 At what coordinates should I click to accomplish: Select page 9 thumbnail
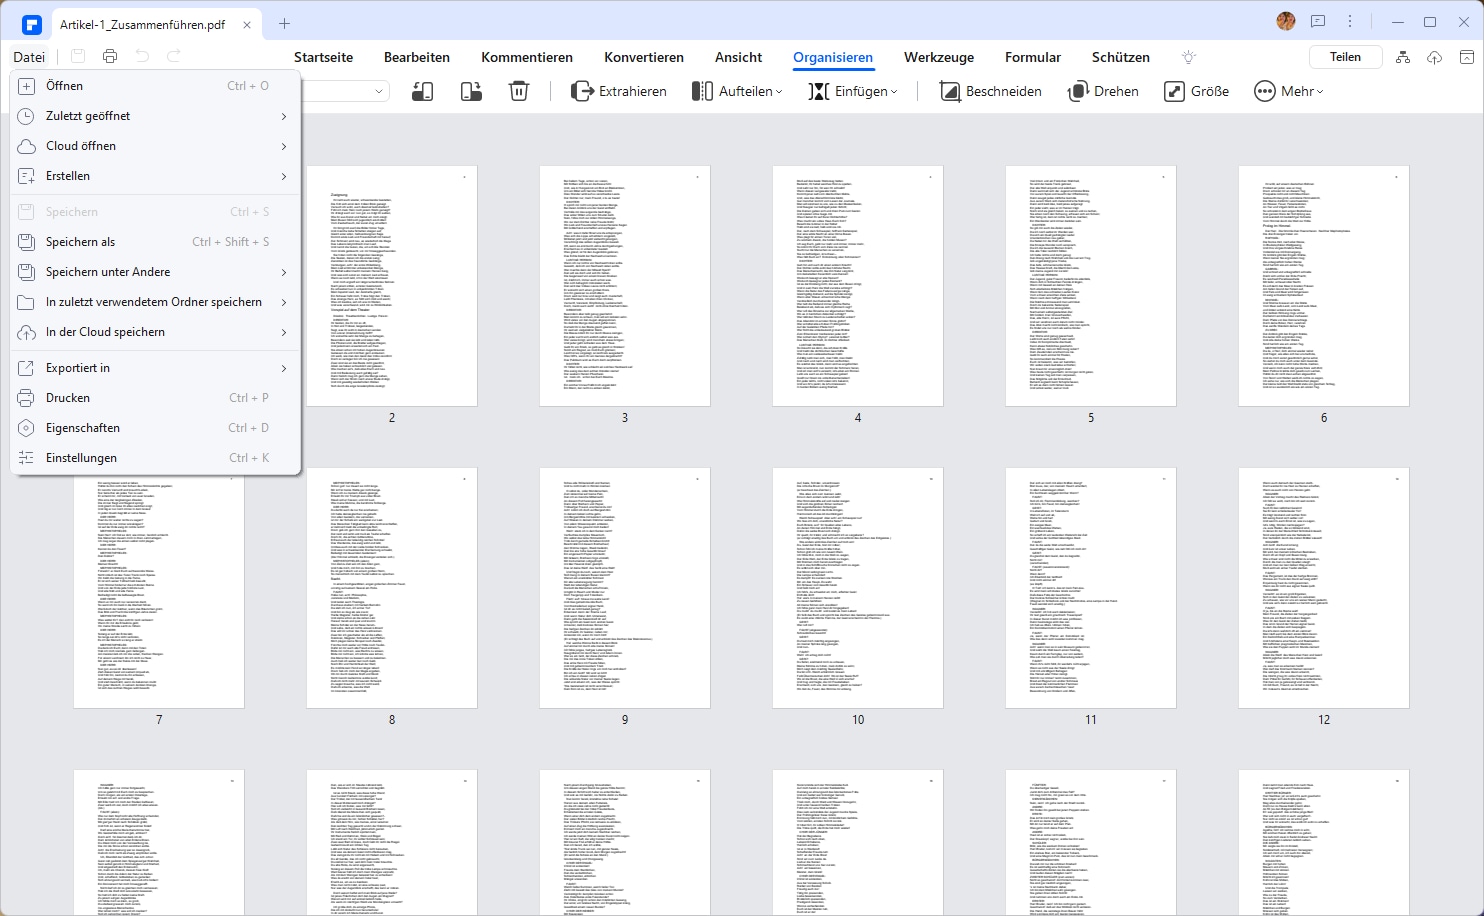point(625,588)
